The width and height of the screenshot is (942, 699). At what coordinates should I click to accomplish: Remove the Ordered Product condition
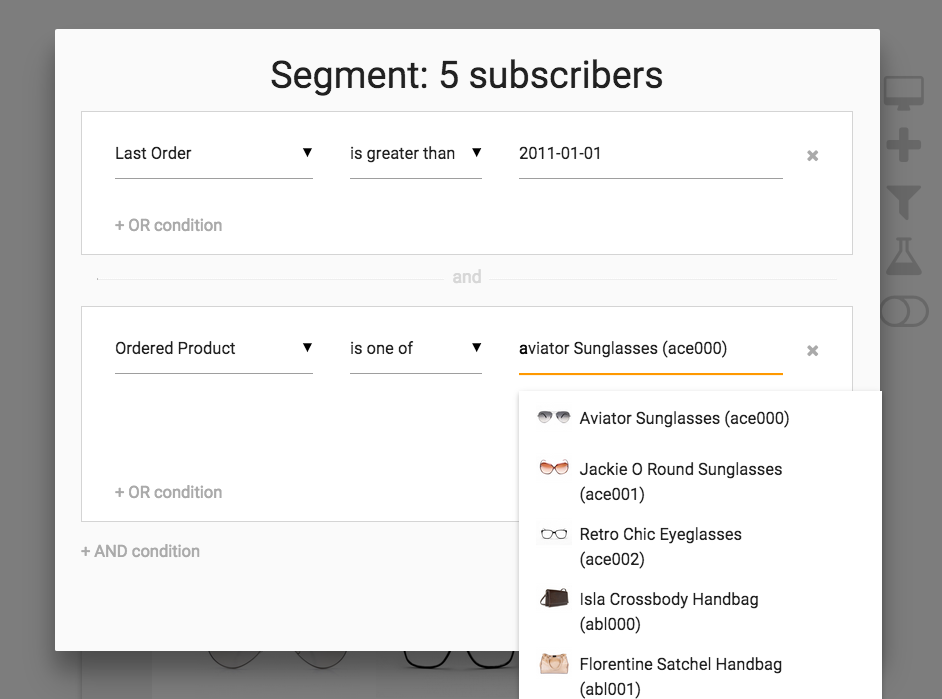(x=812, y=351)
